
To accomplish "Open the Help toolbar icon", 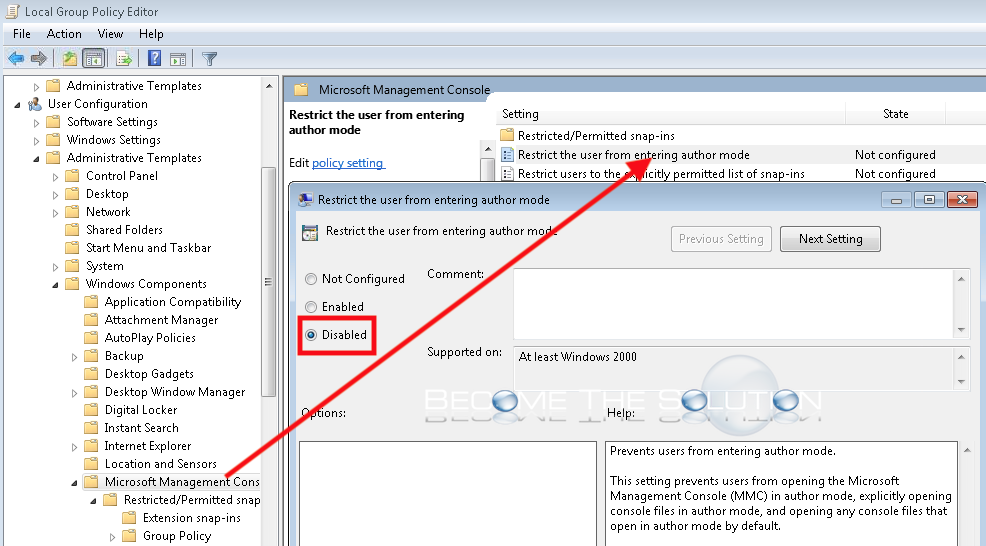I will pyautogui.click(x=154, y=58).
